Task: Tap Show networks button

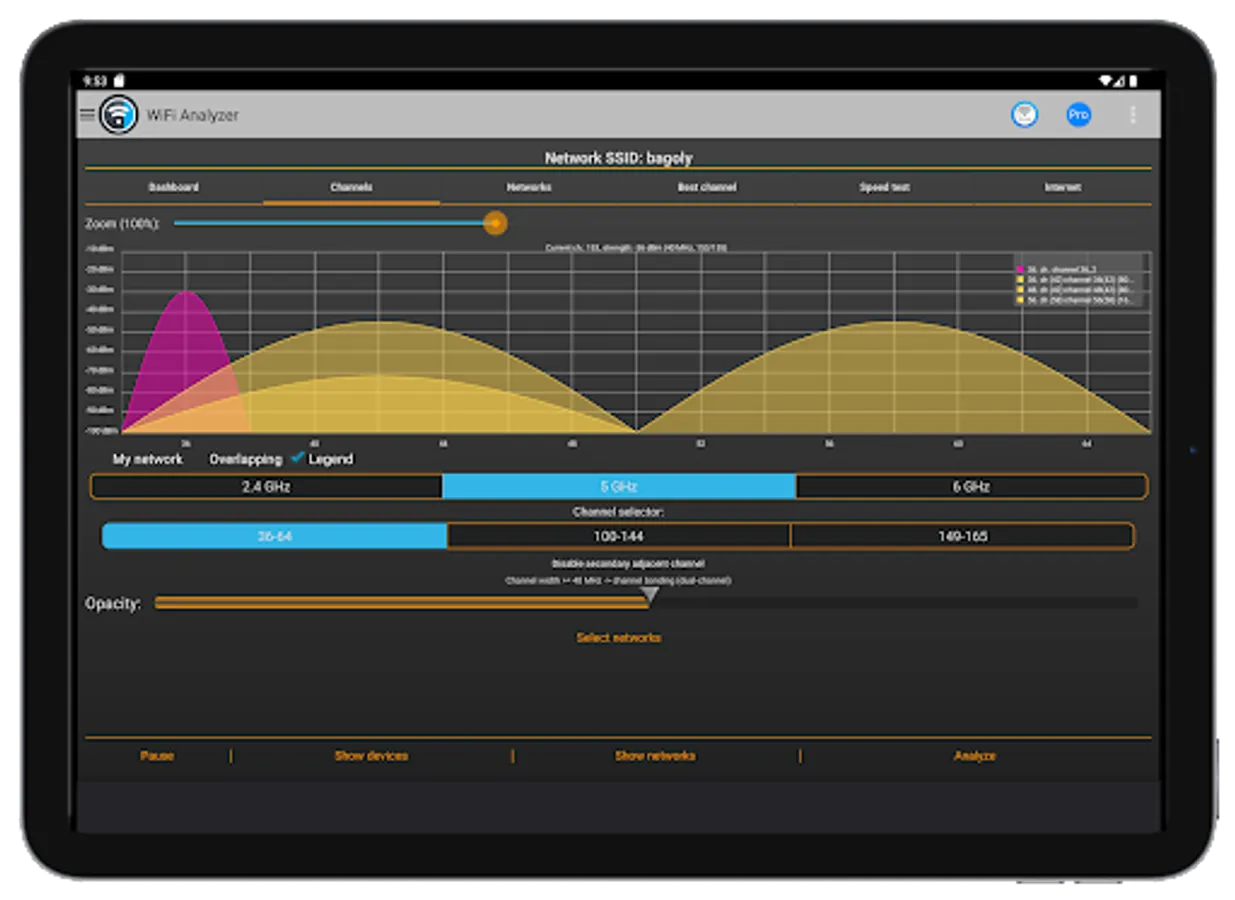Action: pos(655,756)
